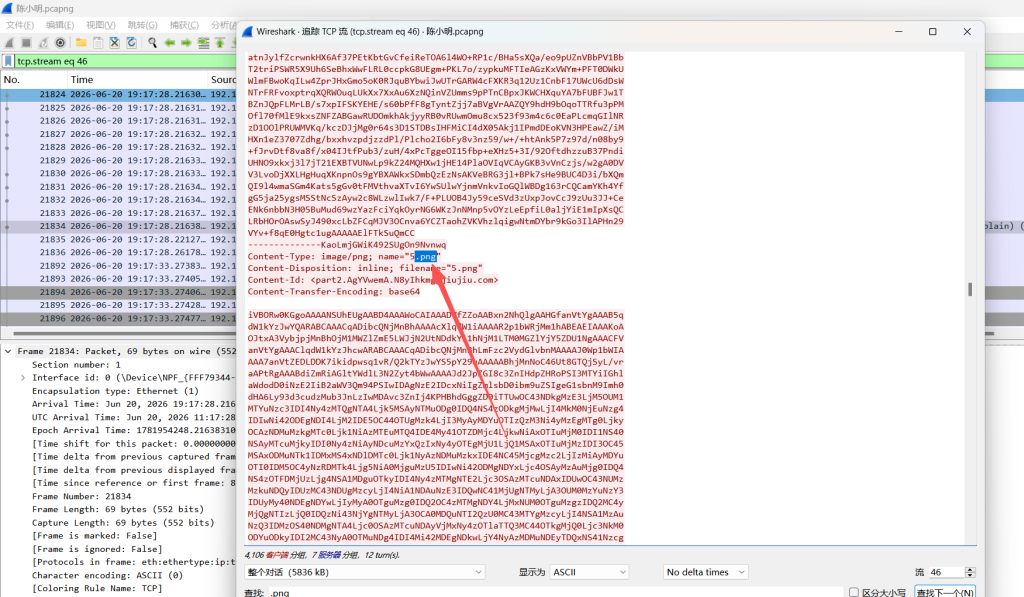Click the stream number field showing 46

tap(946, 572)
